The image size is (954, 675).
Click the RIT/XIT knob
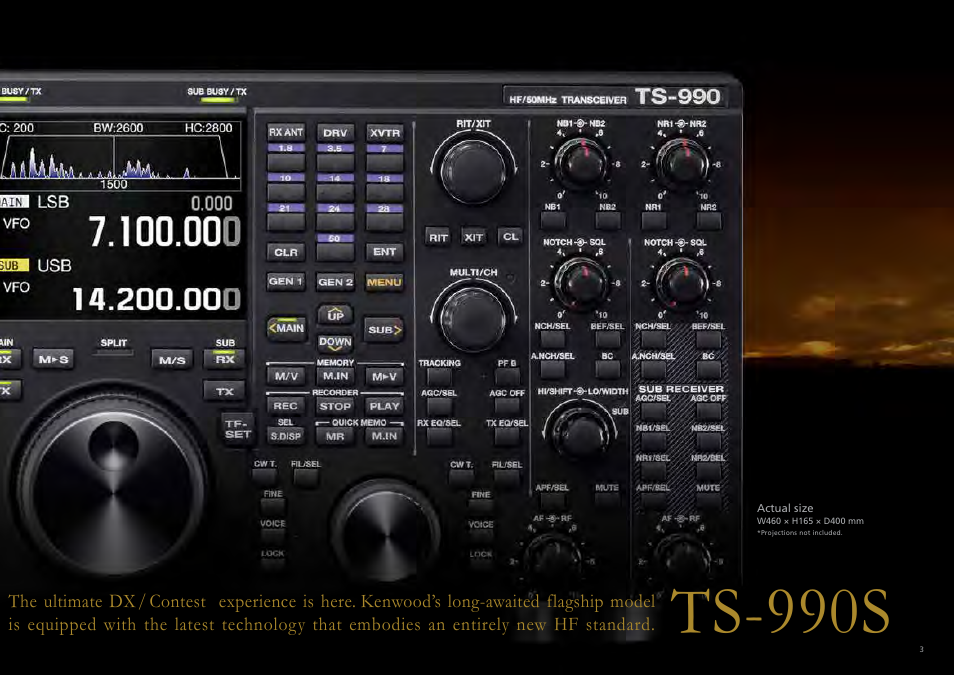tap(473, 169)
